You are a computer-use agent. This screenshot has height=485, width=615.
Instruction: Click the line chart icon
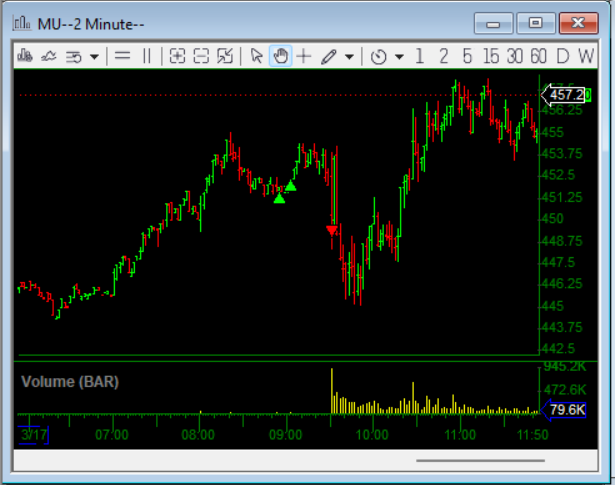[x=49, y=56]
